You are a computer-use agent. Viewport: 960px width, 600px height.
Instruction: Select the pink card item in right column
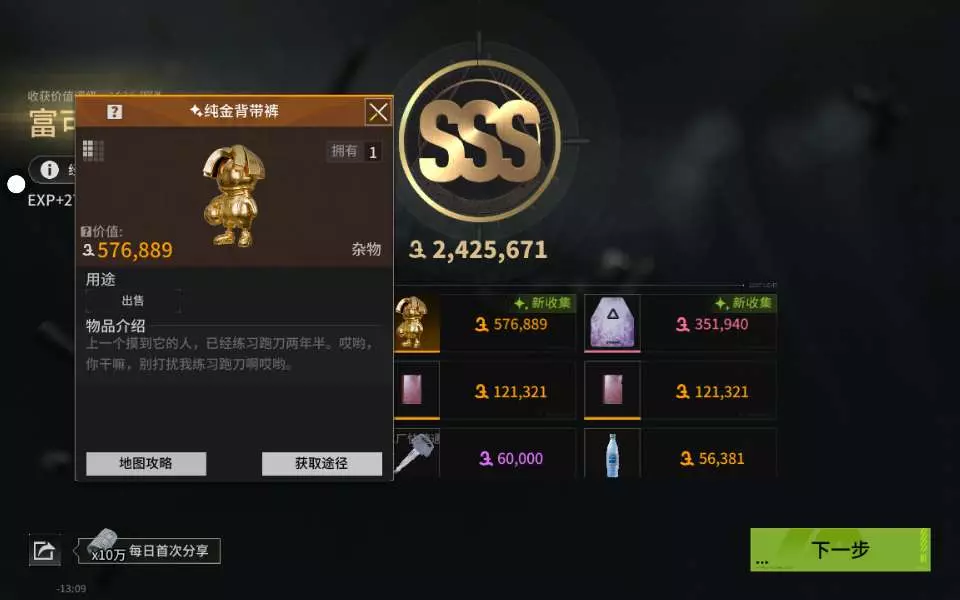coord(612,390)
